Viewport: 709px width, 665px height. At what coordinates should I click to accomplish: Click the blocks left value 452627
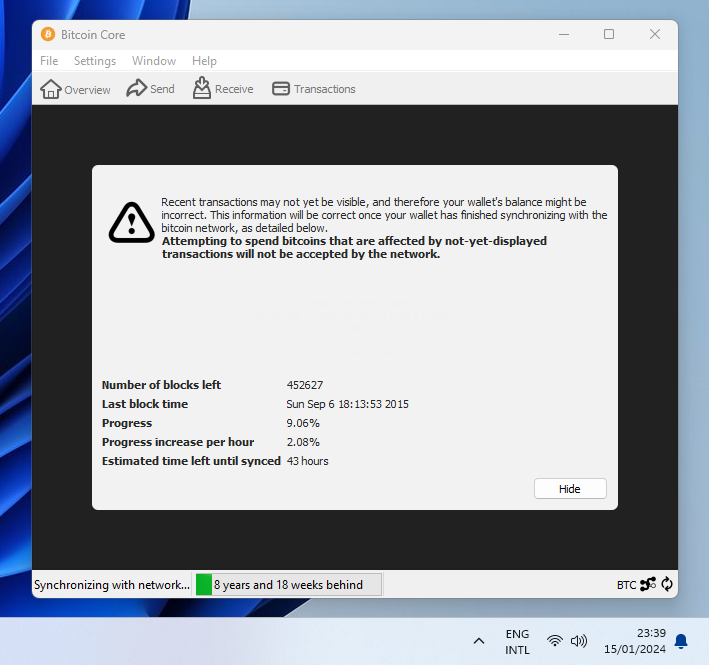pos(305,385)
